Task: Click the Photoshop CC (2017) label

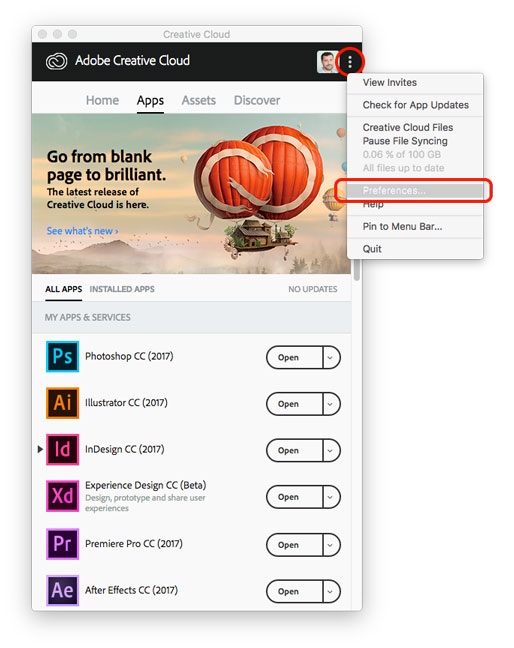Action: pos(129,356)
